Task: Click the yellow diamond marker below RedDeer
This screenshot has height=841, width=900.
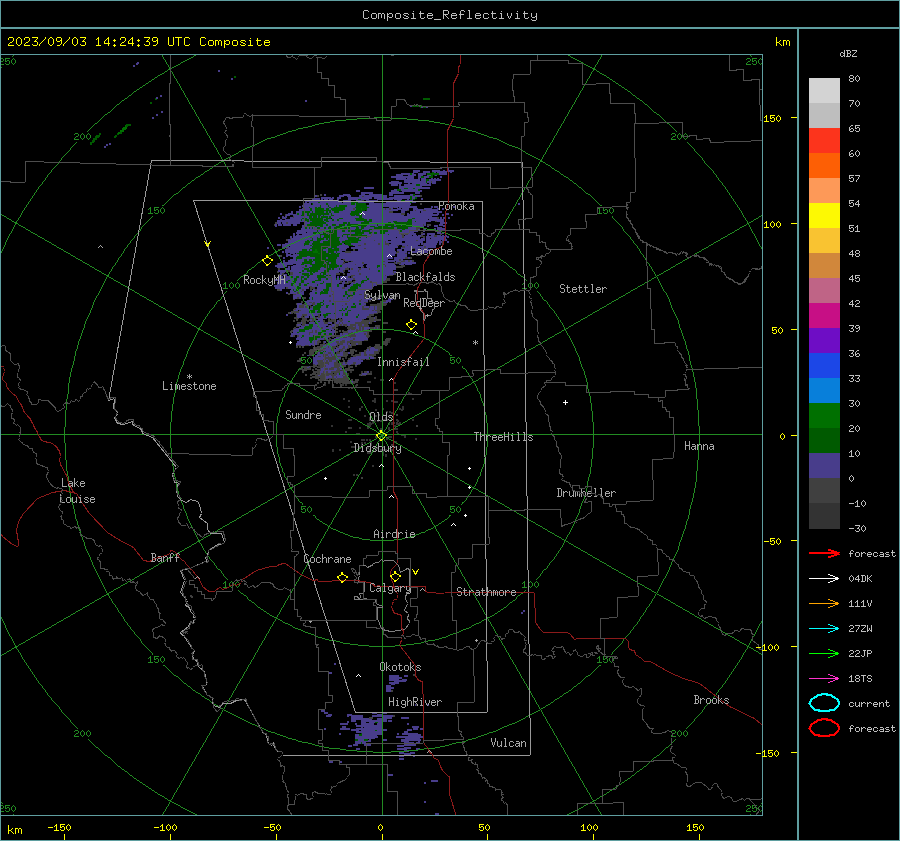Action: coord(412,325)
